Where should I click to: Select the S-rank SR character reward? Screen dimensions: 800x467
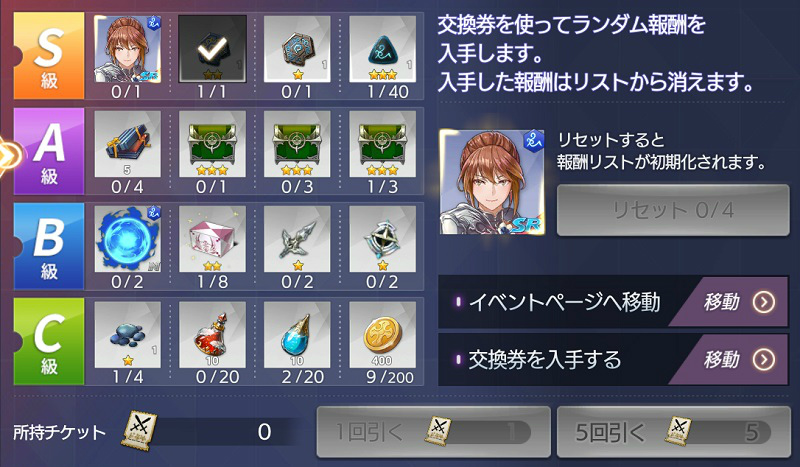[128, 49]
